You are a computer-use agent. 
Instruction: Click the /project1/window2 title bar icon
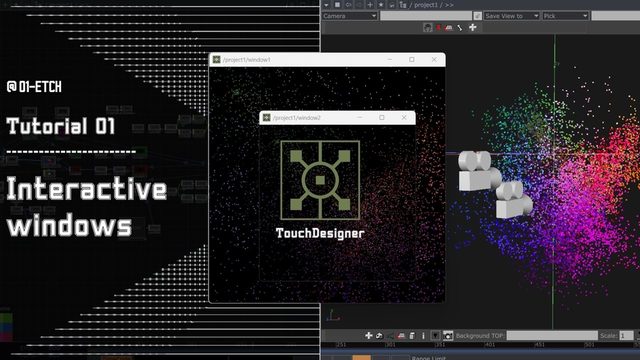[x=267, y=118]
